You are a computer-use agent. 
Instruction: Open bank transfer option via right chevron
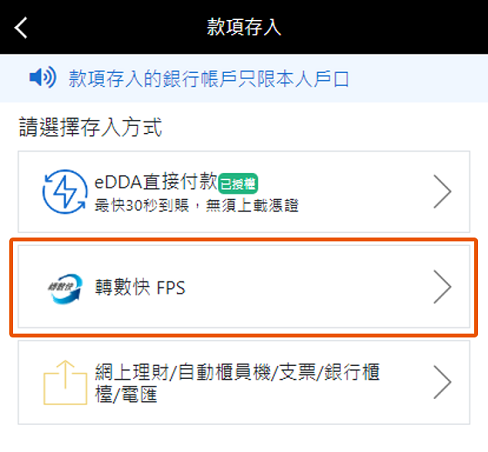(x=442, y=382)
